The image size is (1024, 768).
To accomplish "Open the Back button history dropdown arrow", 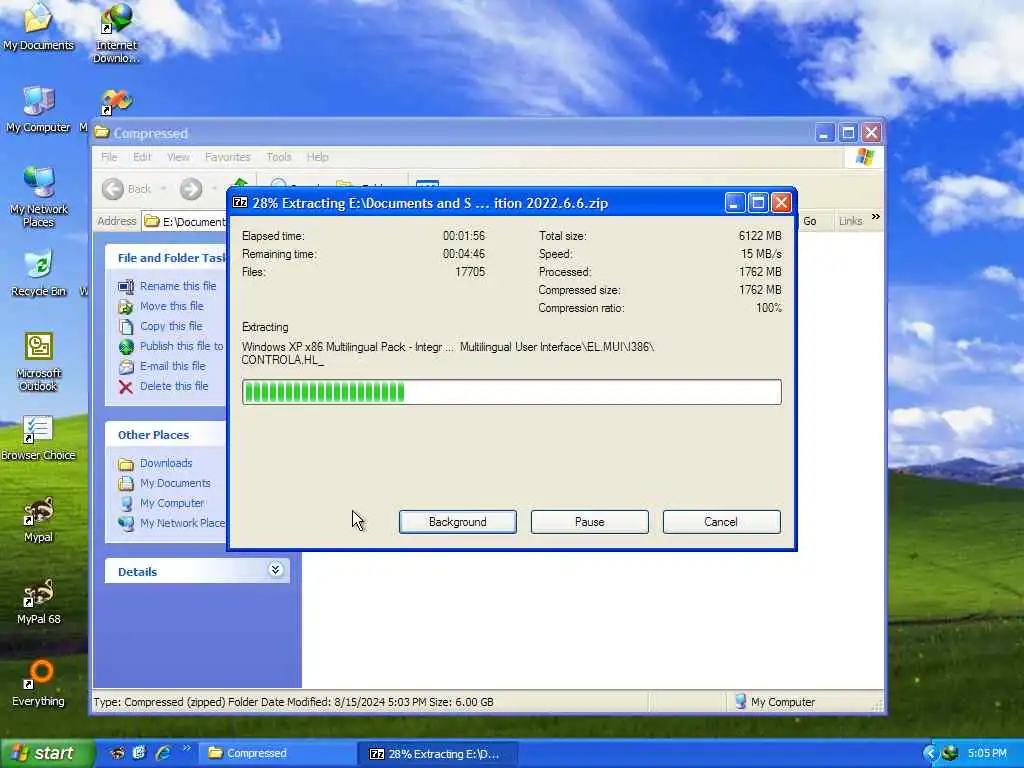I will (163, 189).
